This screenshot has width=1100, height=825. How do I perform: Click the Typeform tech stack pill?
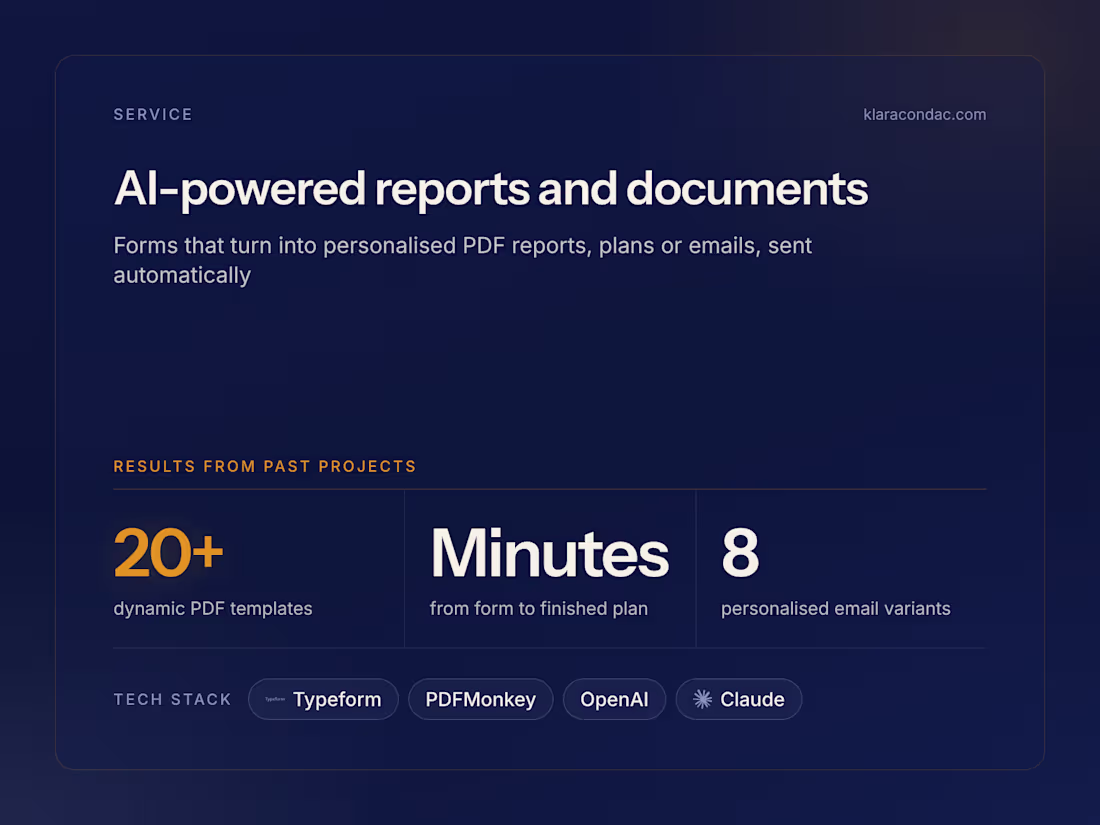[323, 699]
